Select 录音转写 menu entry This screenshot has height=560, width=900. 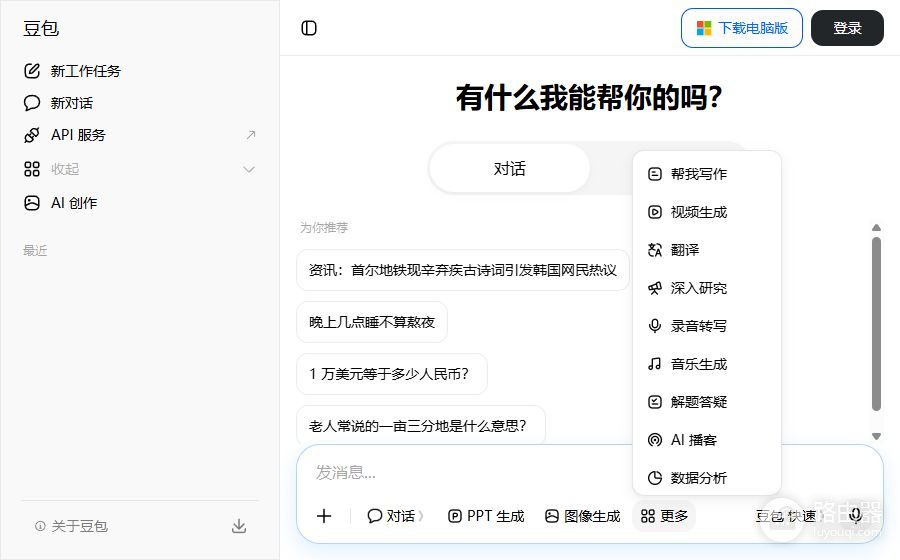pos(707,326)
